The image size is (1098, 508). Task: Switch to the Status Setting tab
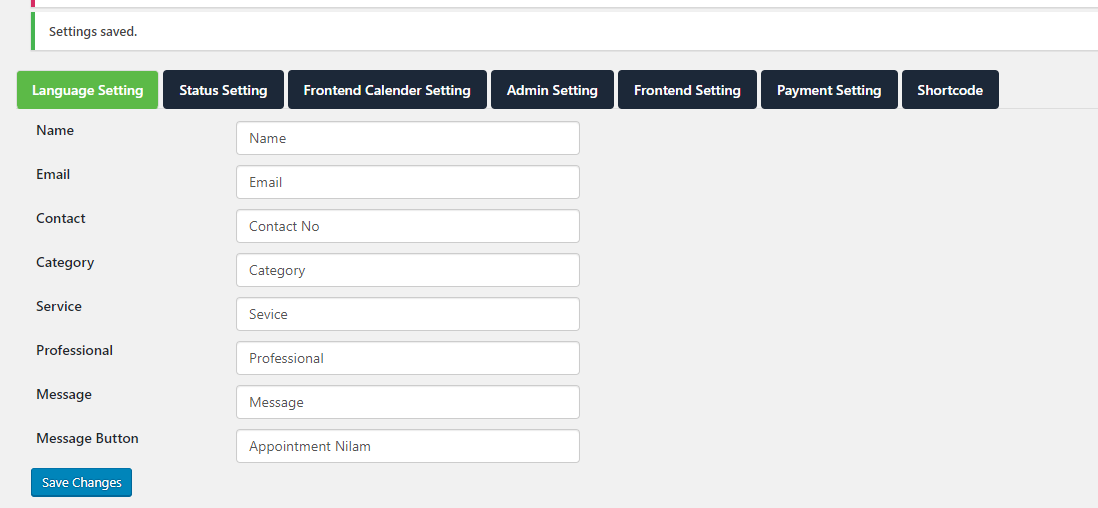pos(223,90)
